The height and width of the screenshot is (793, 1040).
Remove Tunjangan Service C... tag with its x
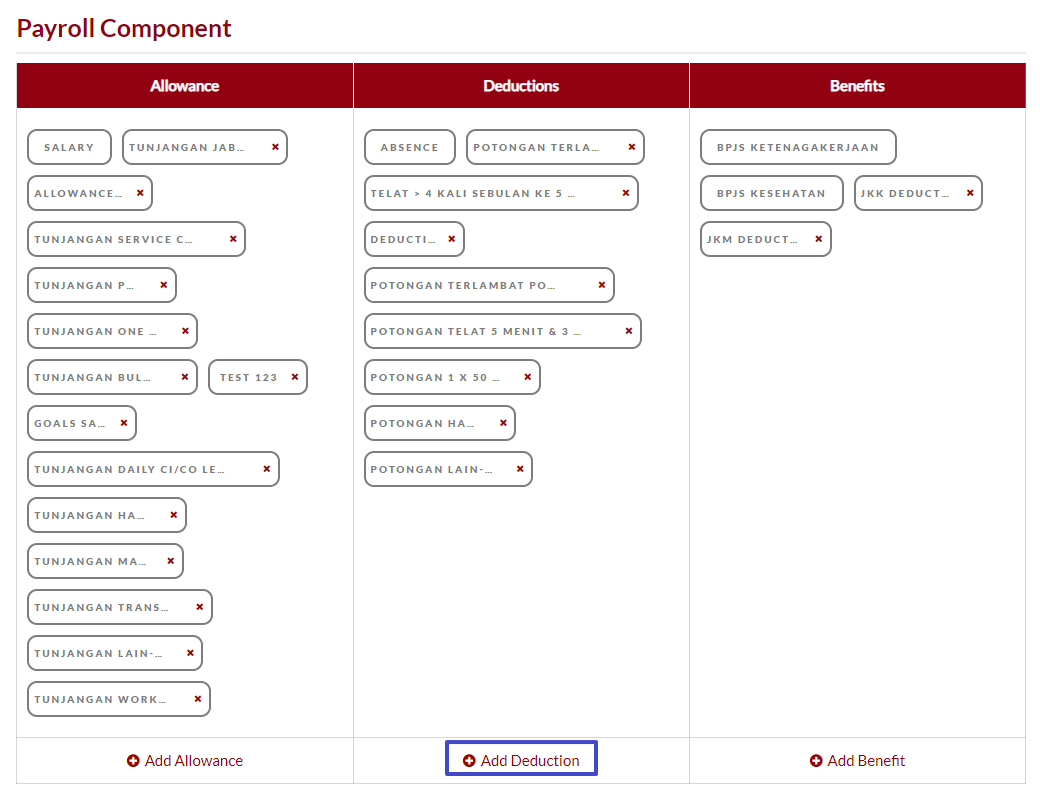pos(233,239)
